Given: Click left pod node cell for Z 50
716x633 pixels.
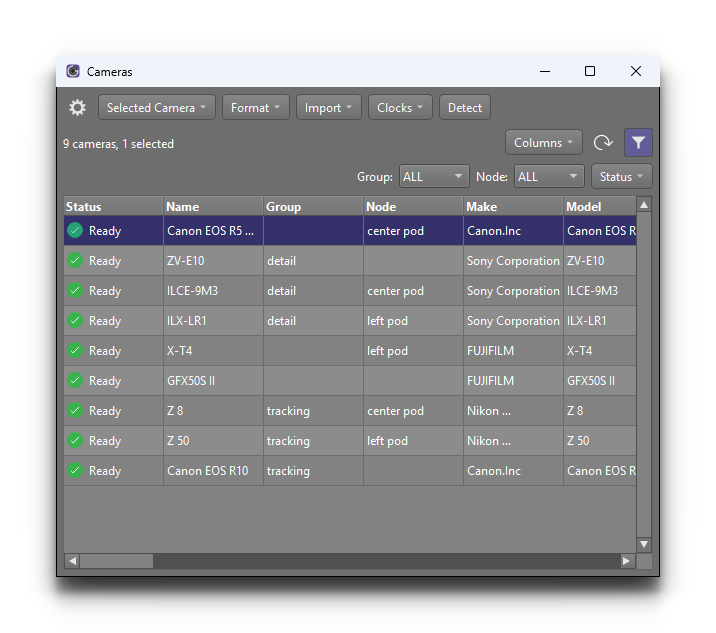Looking at the screenshot, I should 413,440.
